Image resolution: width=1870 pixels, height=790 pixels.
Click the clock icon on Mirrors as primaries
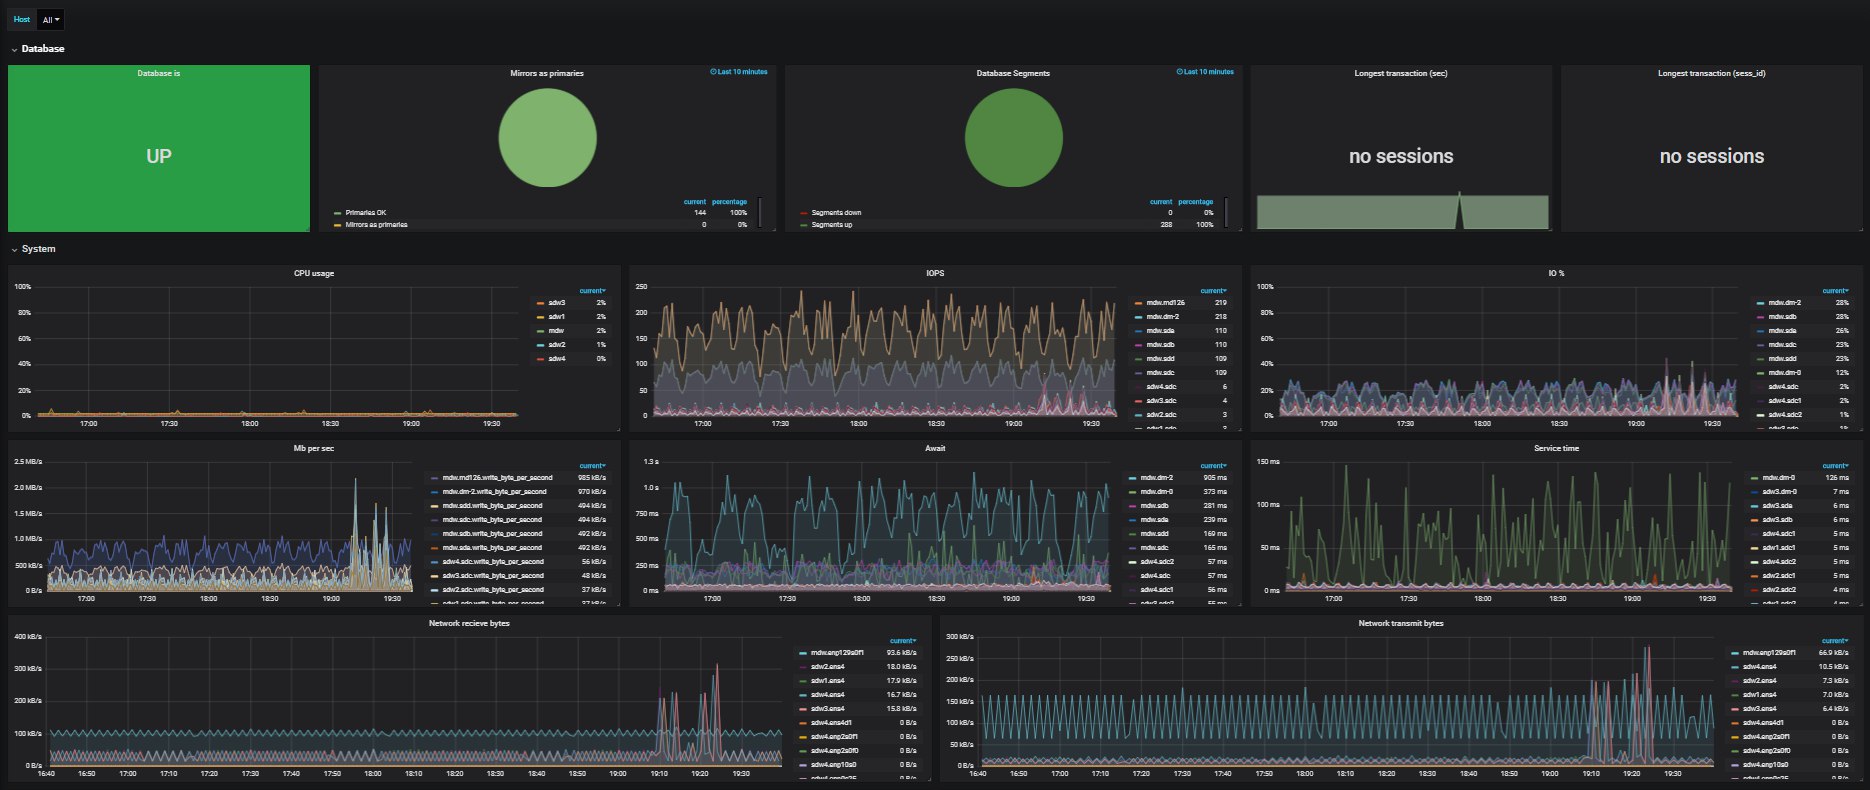coord(713,72)
